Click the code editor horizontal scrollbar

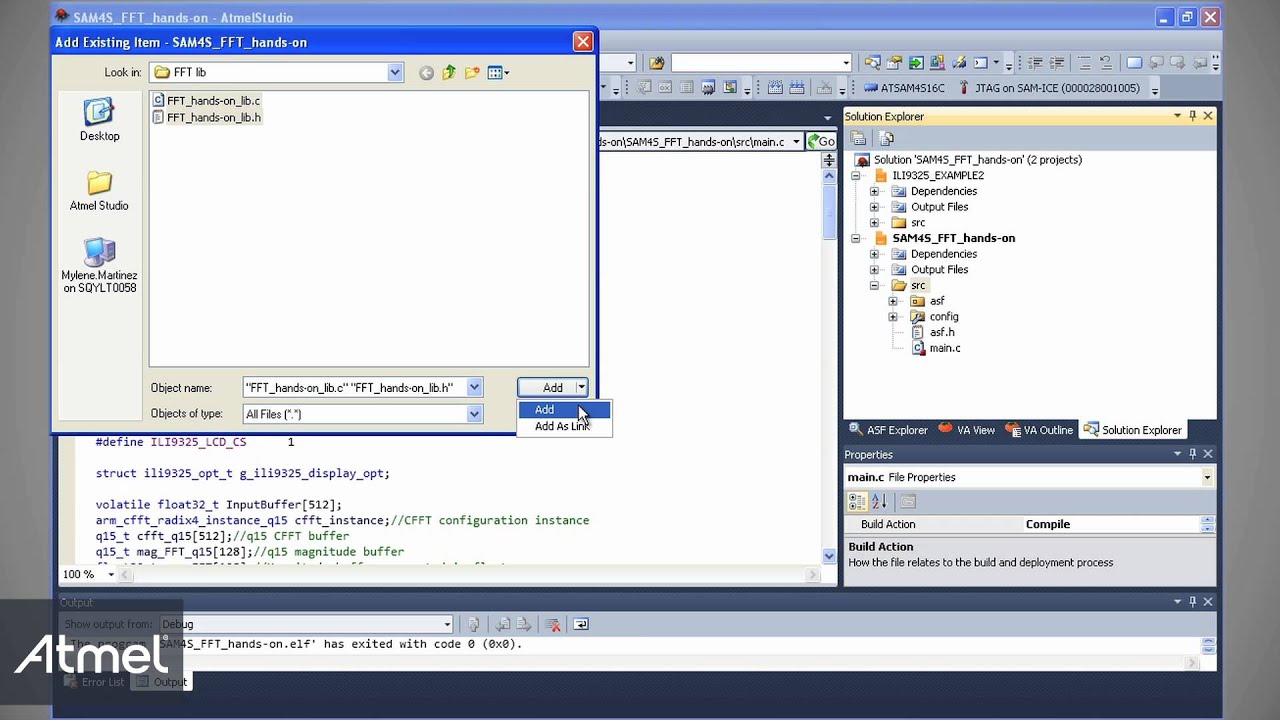[x=469, y=575]
